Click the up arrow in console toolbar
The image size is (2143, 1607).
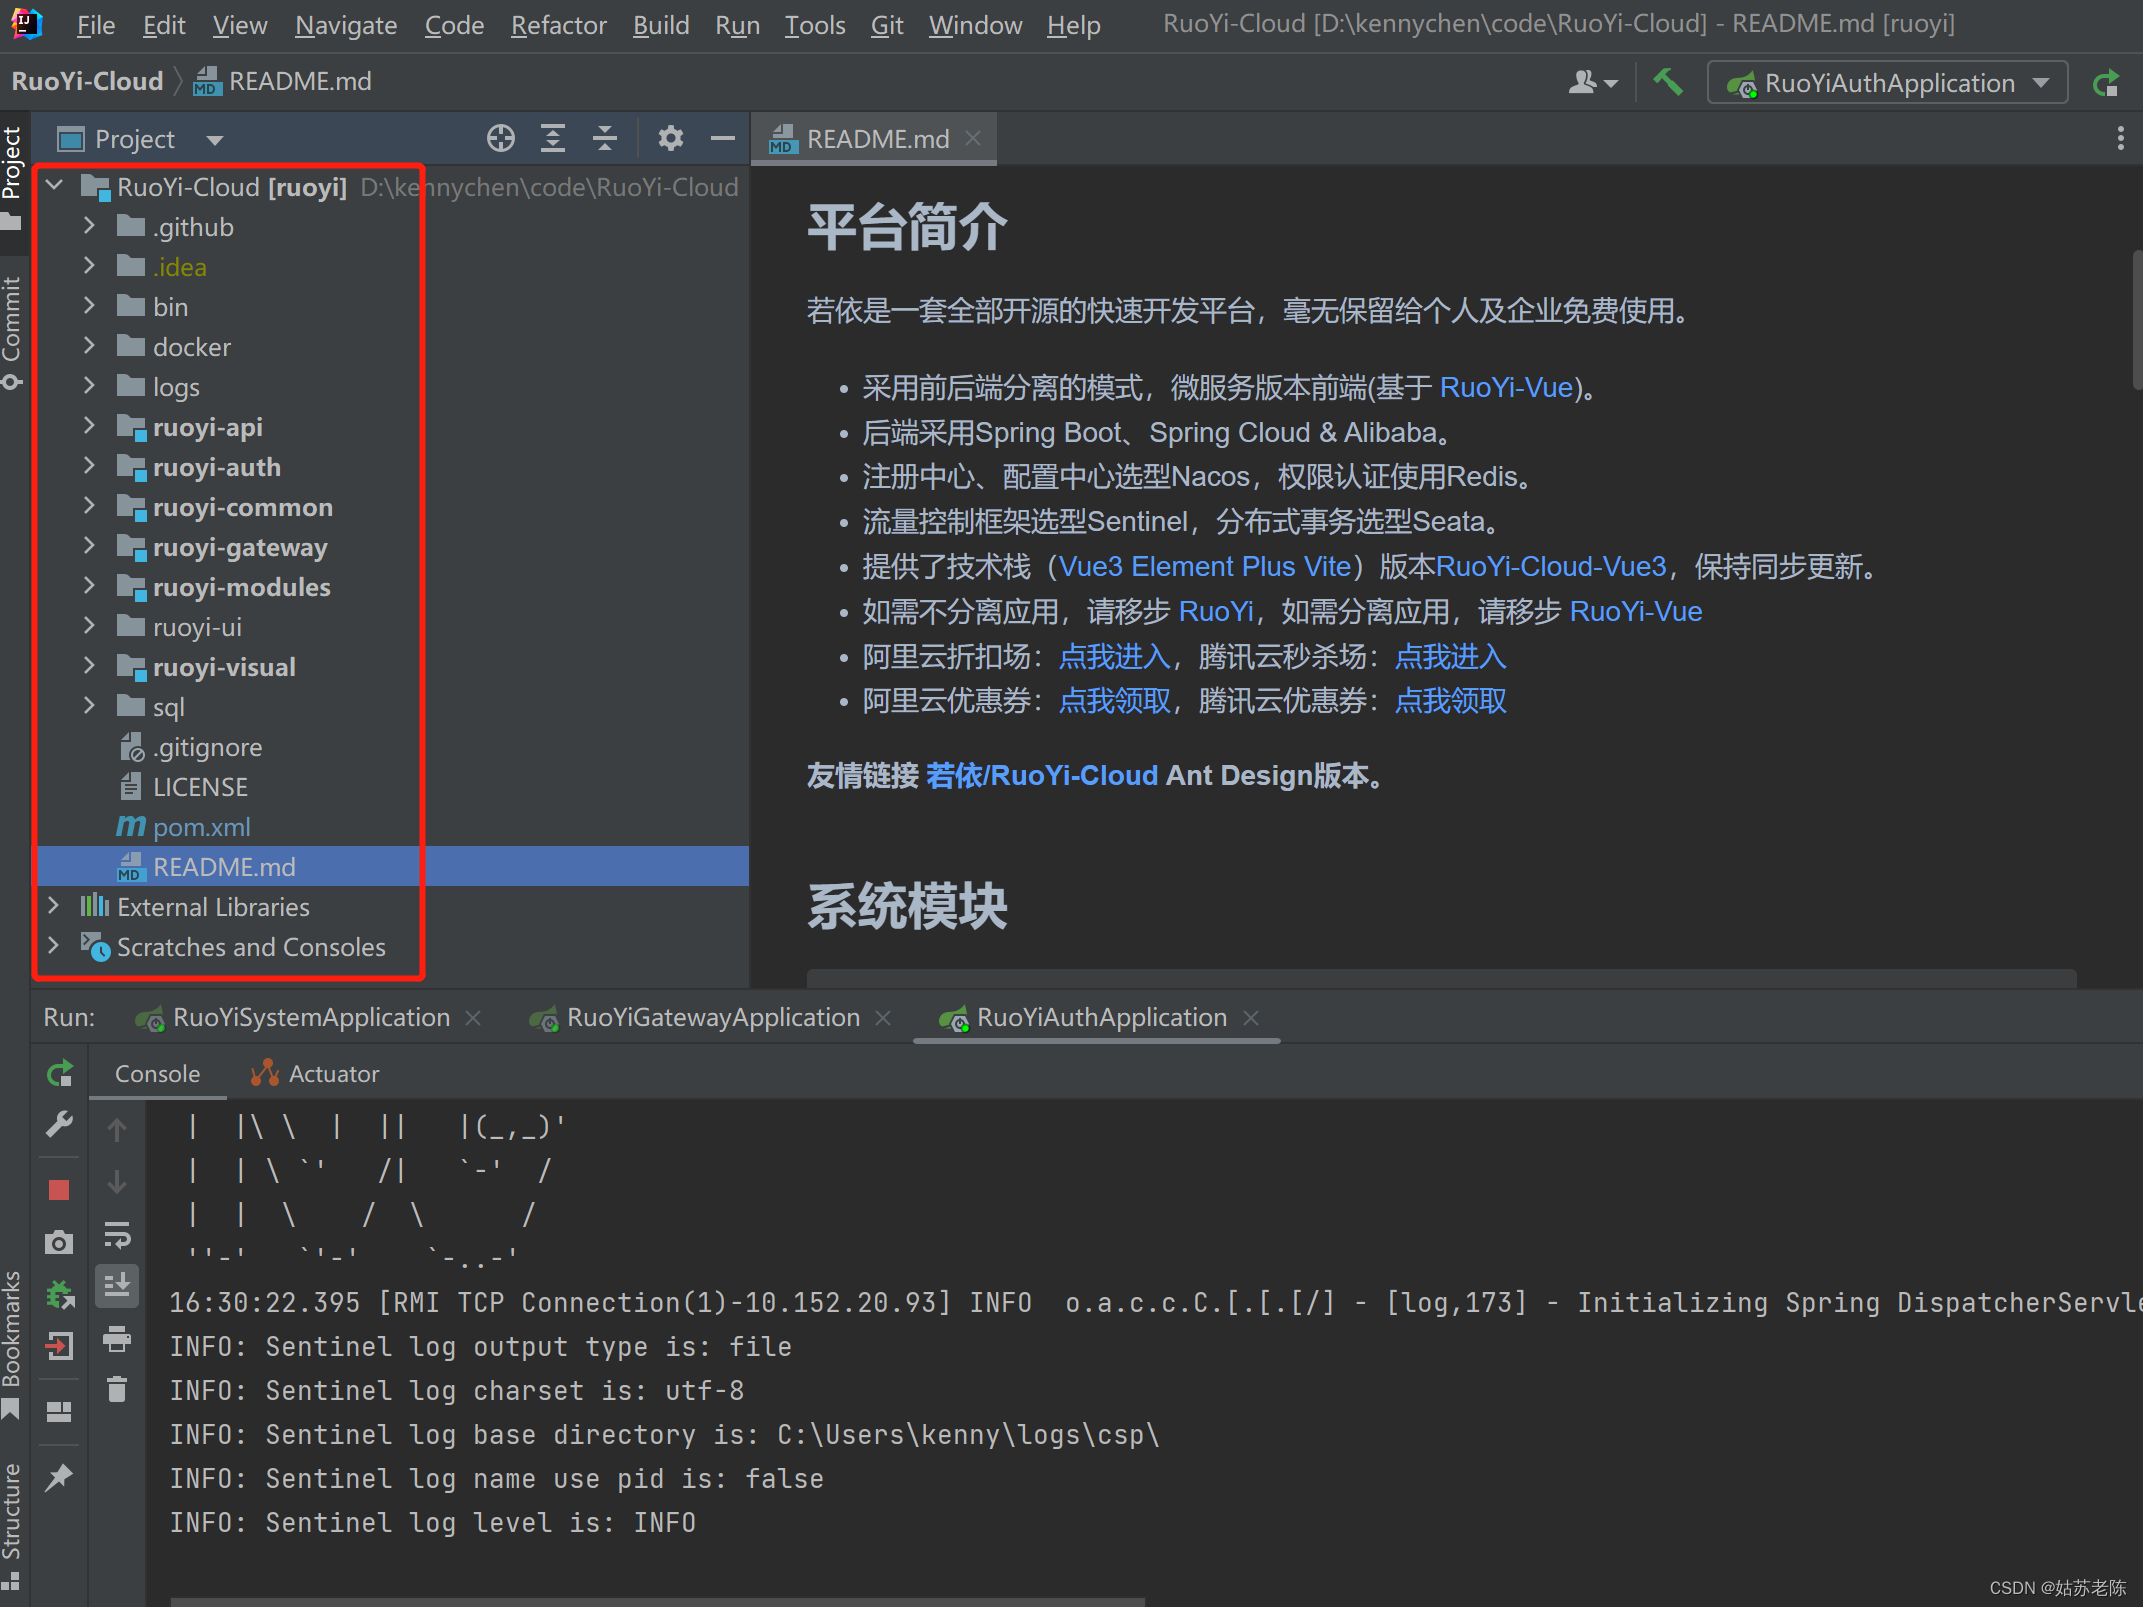click(117, 1130)
